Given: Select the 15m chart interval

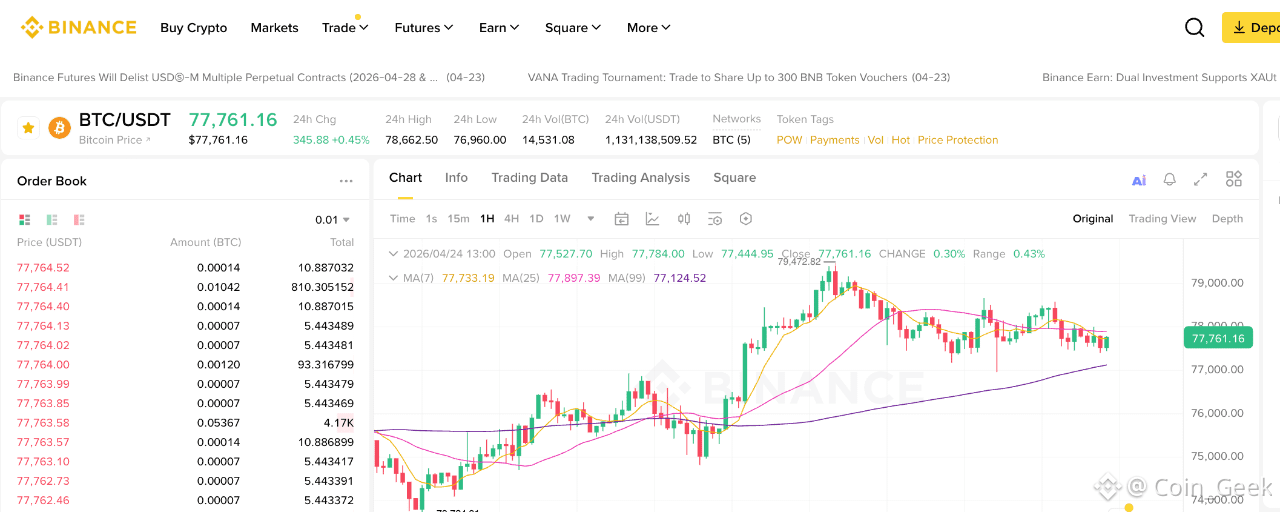Looking at the screenshot, I should pos(458,219).
